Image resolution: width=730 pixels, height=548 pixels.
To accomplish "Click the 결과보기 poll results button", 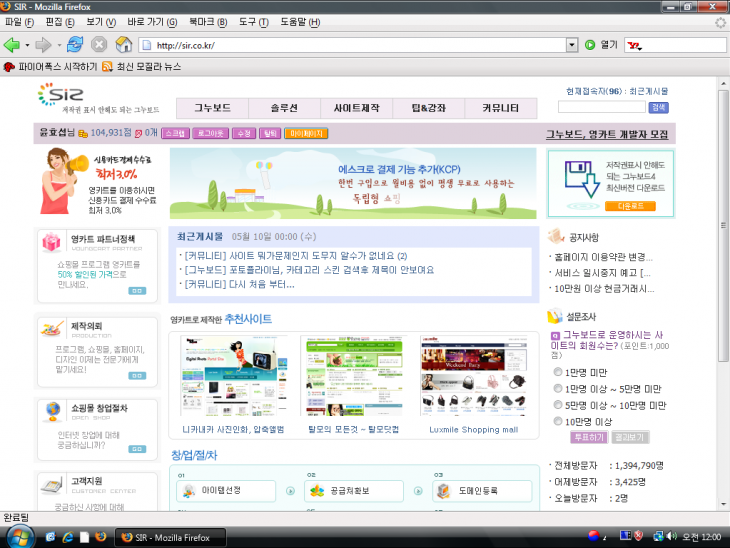I will tap(629, 437).
